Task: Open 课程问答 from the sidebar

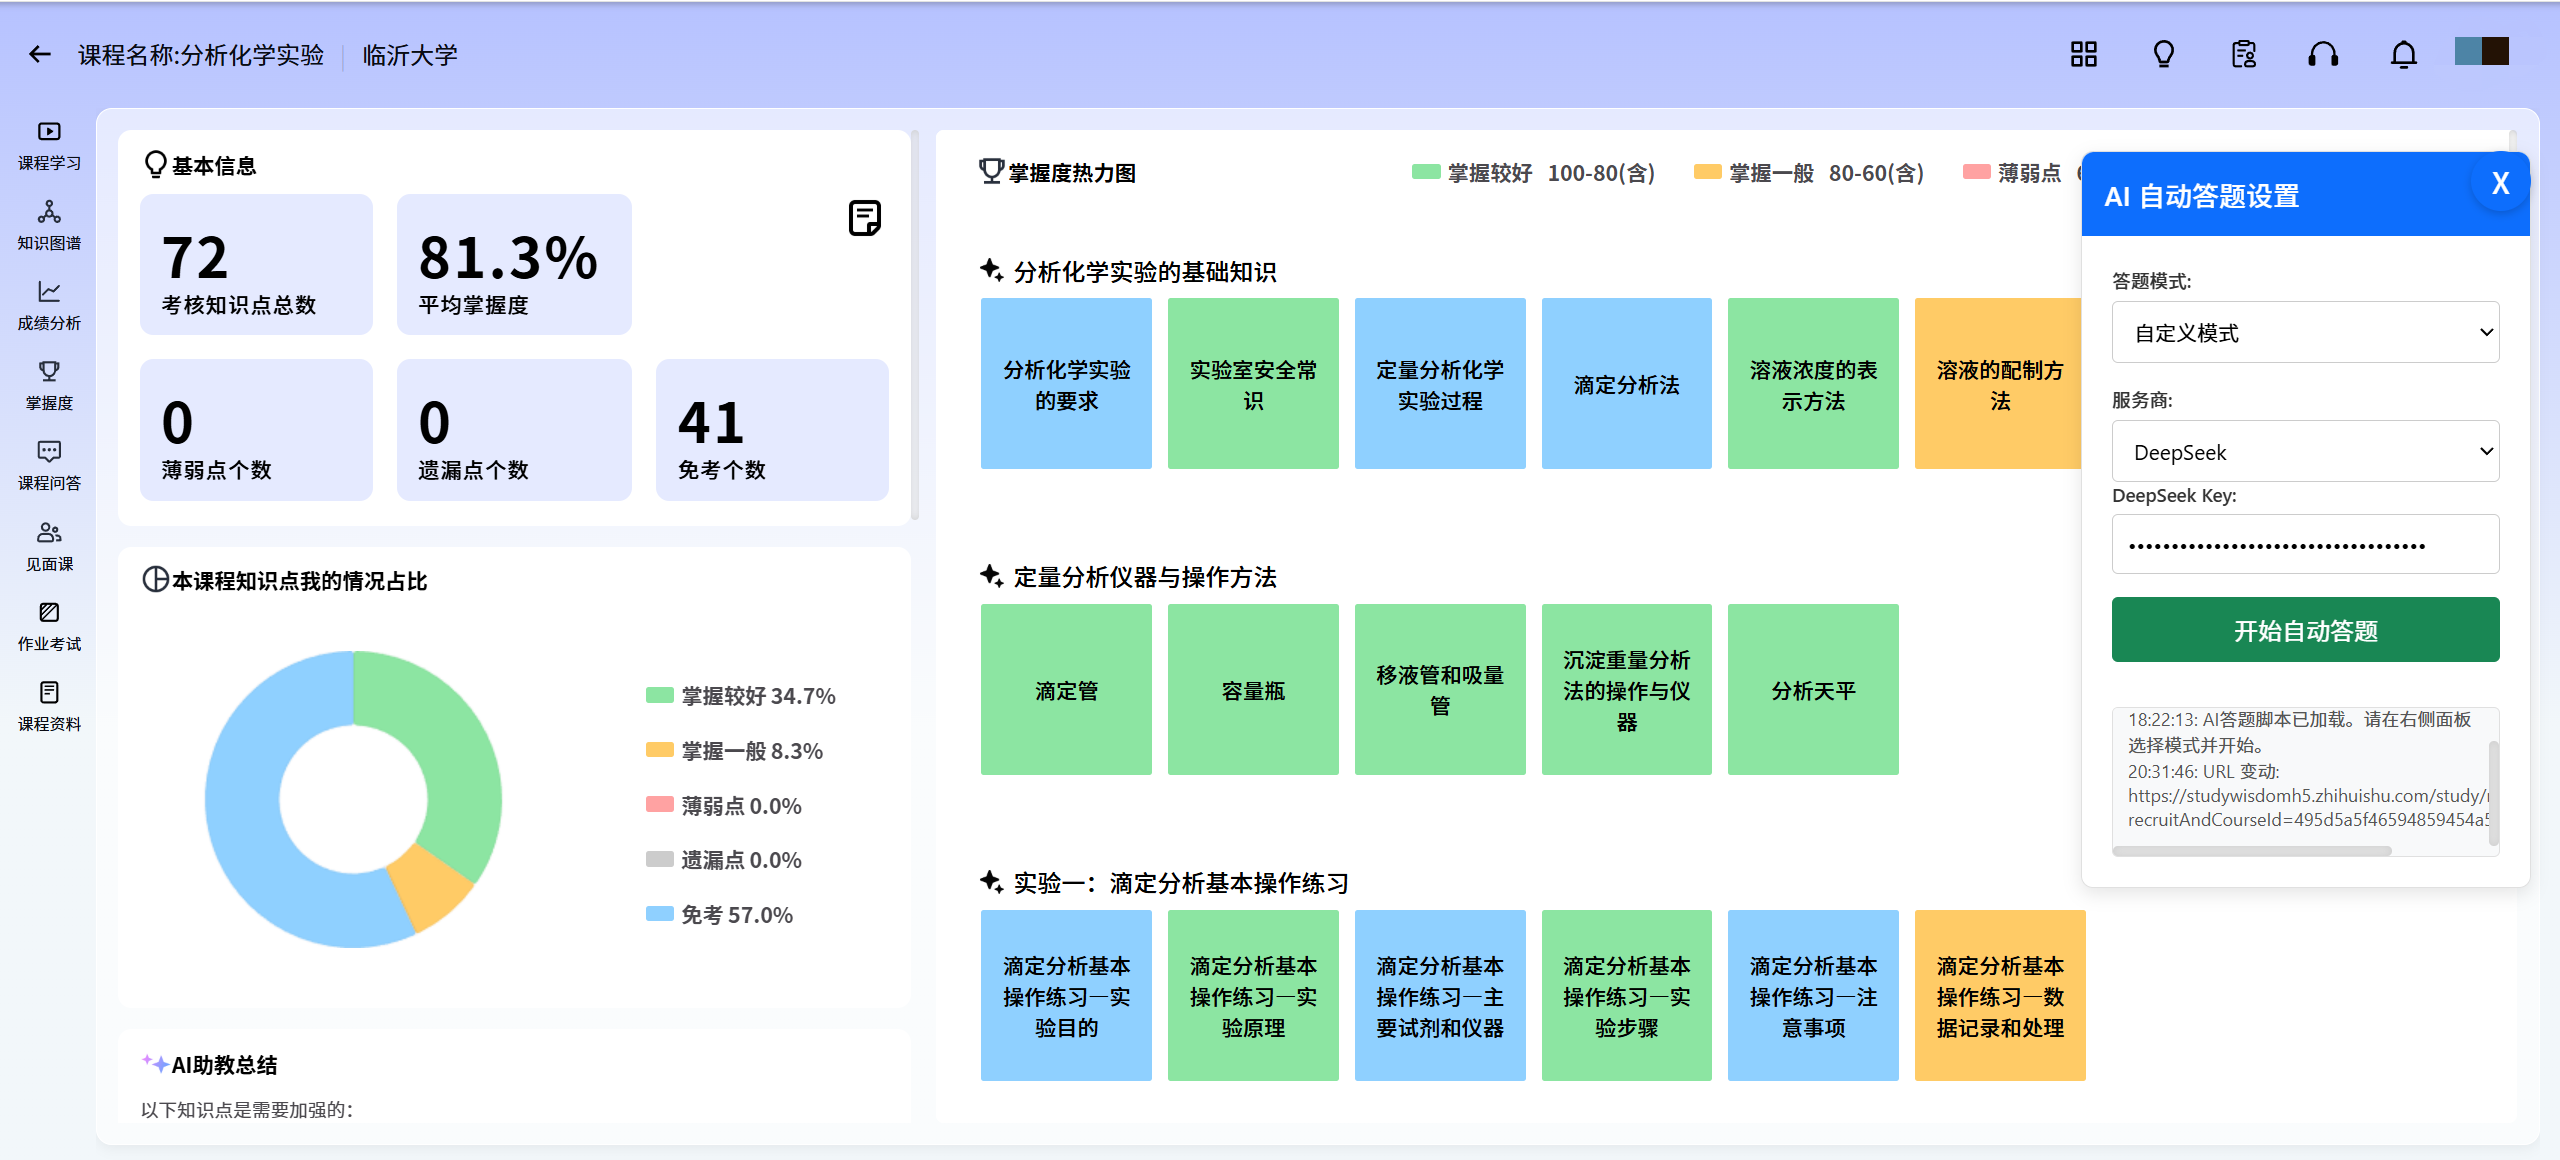Action: (x=49, y=465)
